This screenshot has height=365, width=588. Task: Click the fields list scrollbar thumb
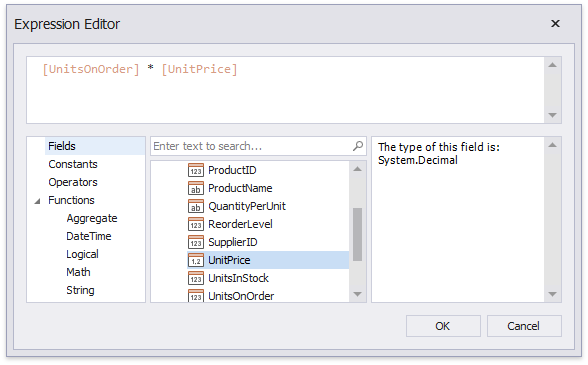pyautogui.click(x=357, y=234)
